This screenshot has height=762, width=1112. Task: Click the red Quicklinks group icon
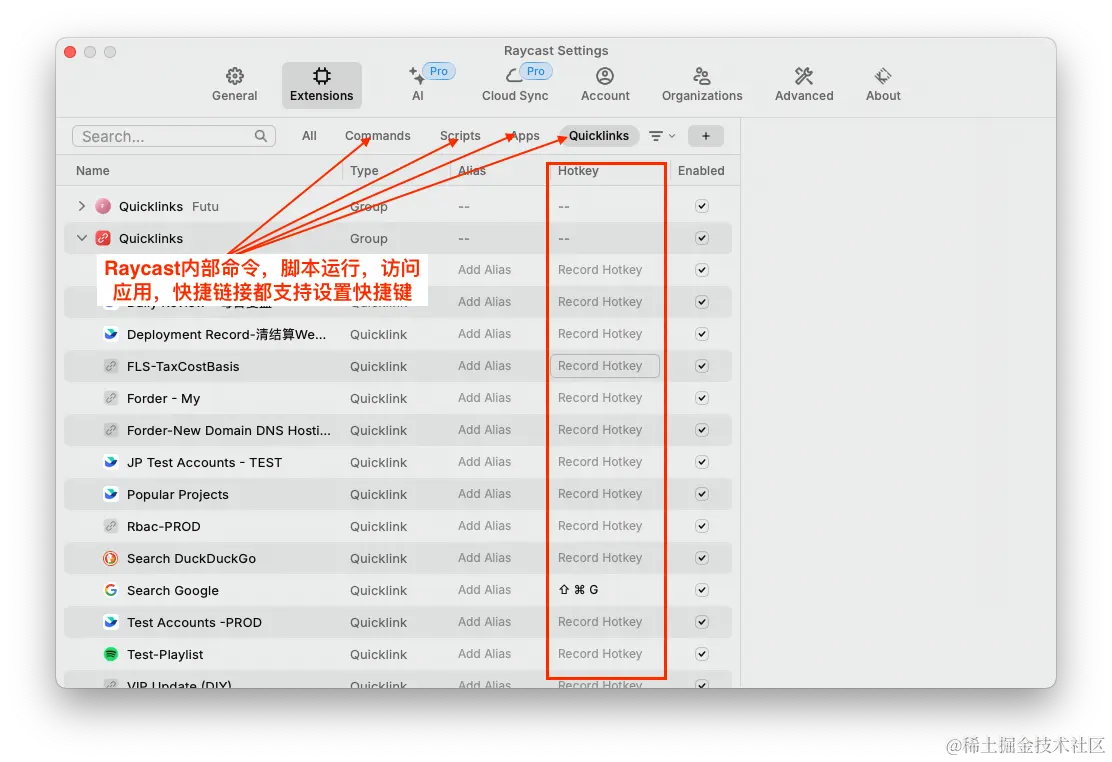[103, 238]
